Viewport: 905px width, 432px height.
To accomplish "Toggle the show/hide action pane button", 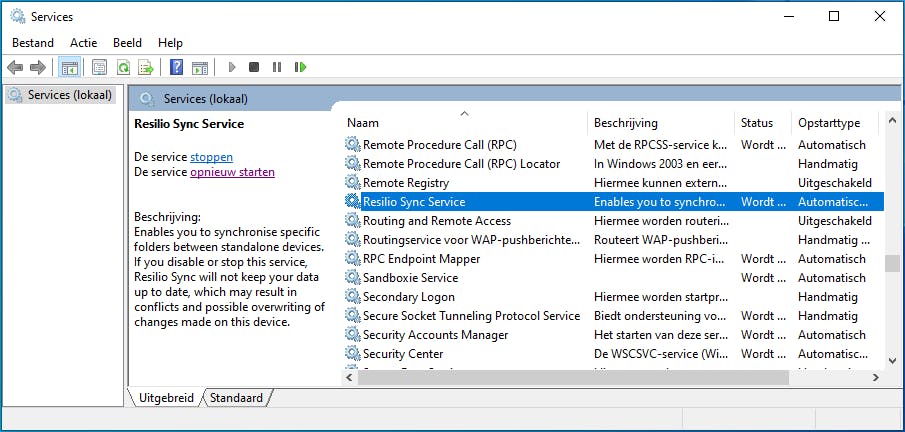I will (x=199, y=68).
